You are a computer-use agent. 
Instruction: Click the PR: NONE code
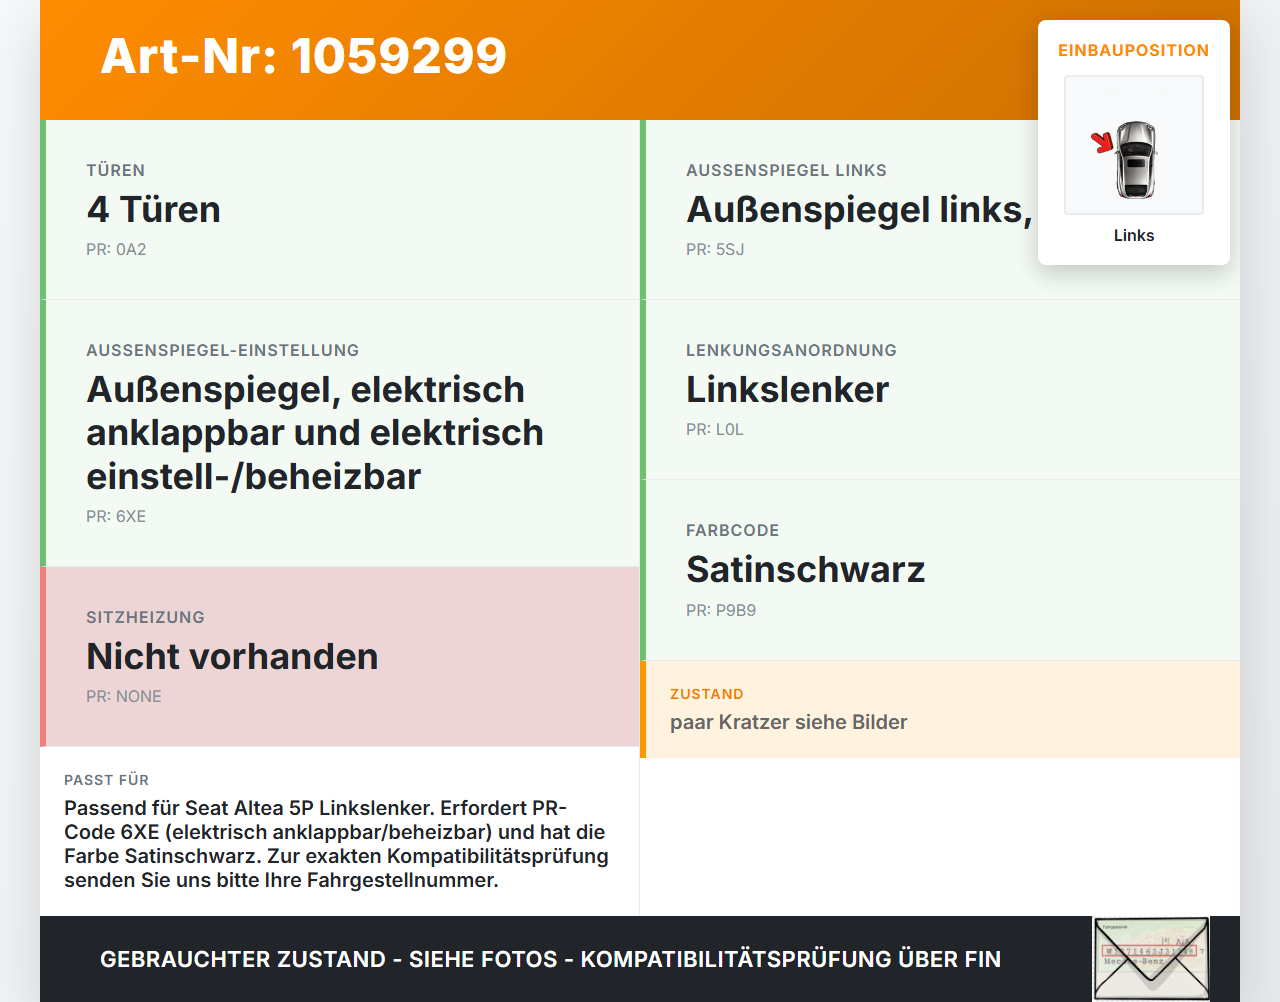pos(124,696)
